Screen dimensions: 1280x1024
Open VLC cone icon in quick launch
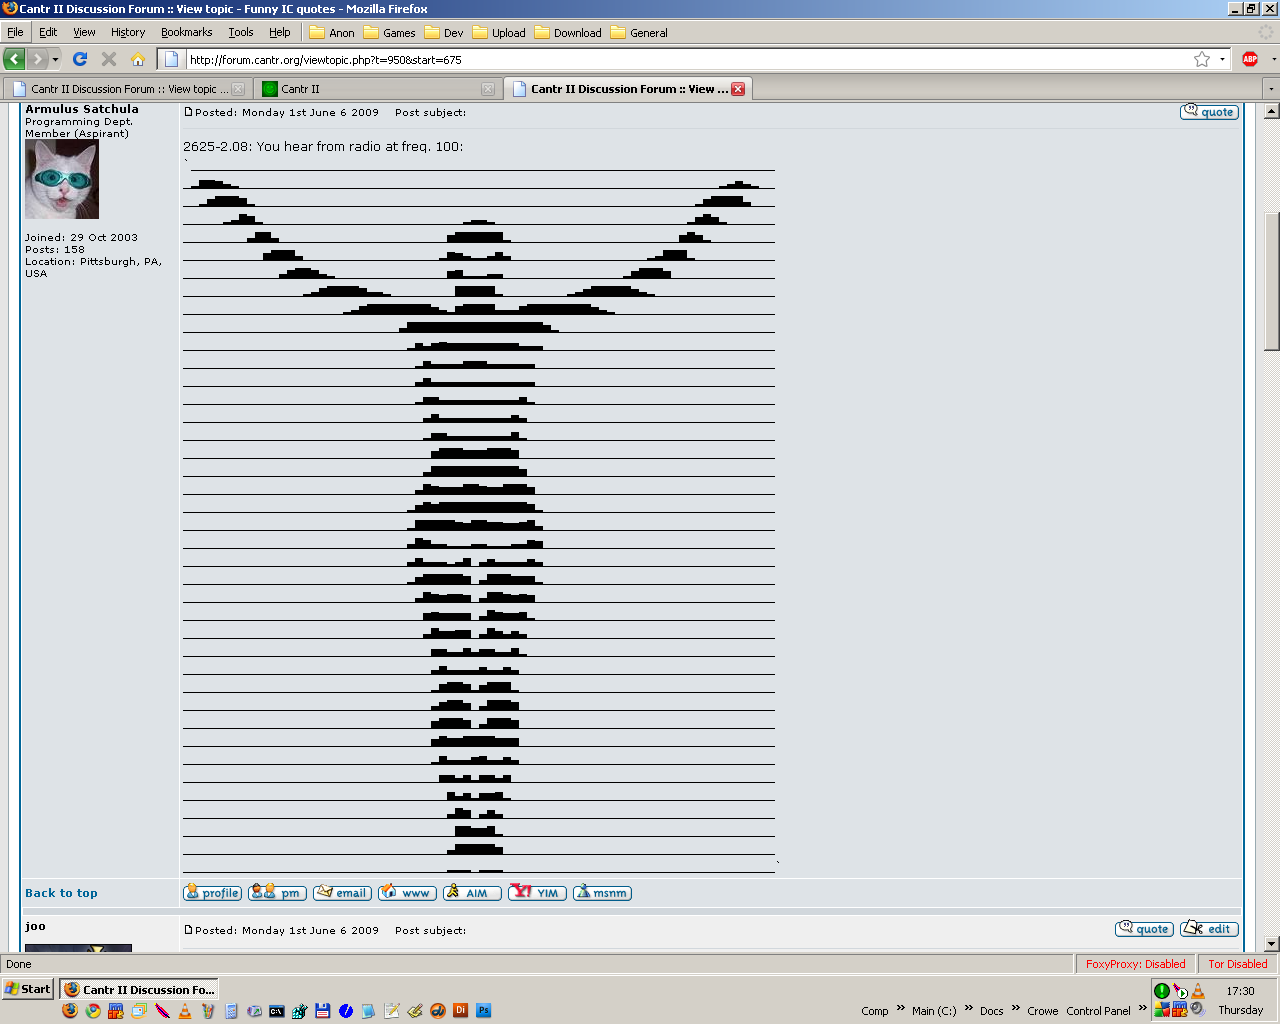point(185,1011)
